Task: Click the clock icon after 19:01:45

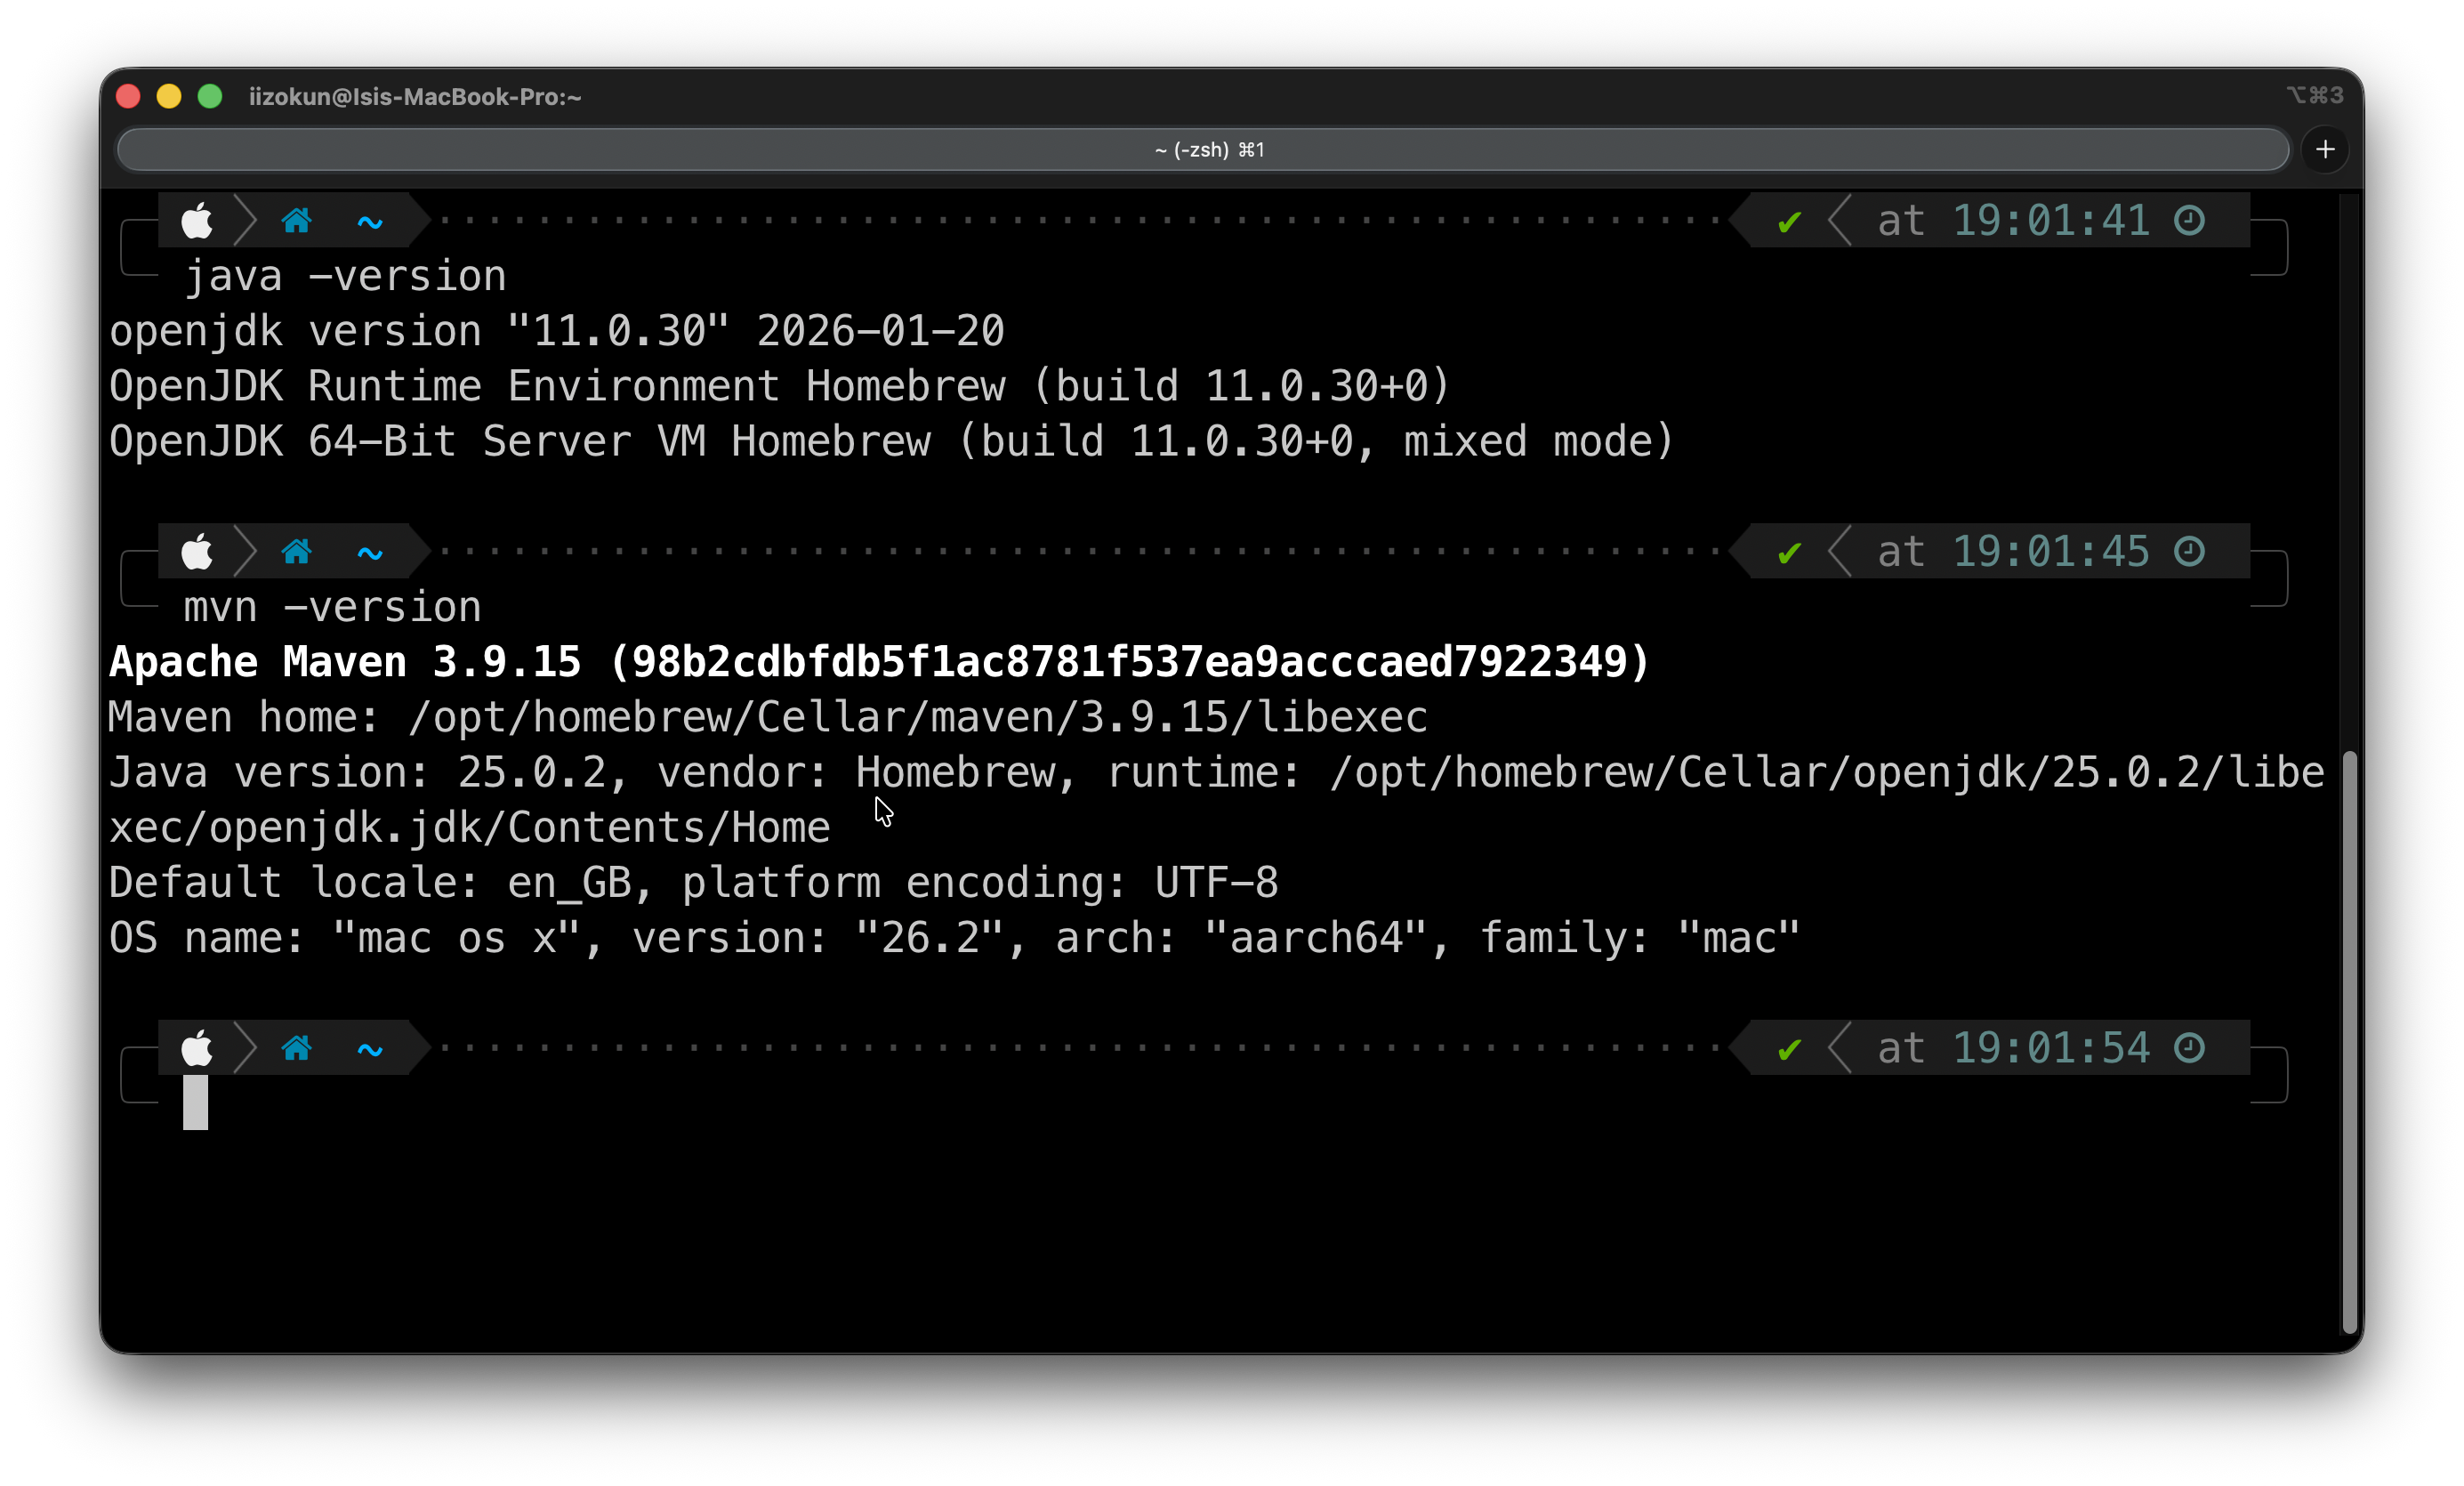Action: tap(2189, 552)
